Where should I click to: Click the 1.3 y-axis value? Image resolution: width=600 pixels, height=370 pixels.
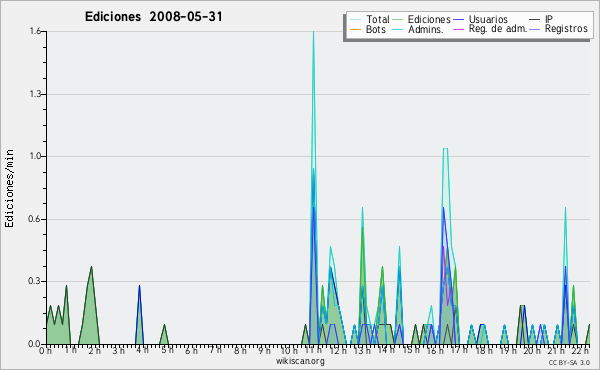point(35,94)
